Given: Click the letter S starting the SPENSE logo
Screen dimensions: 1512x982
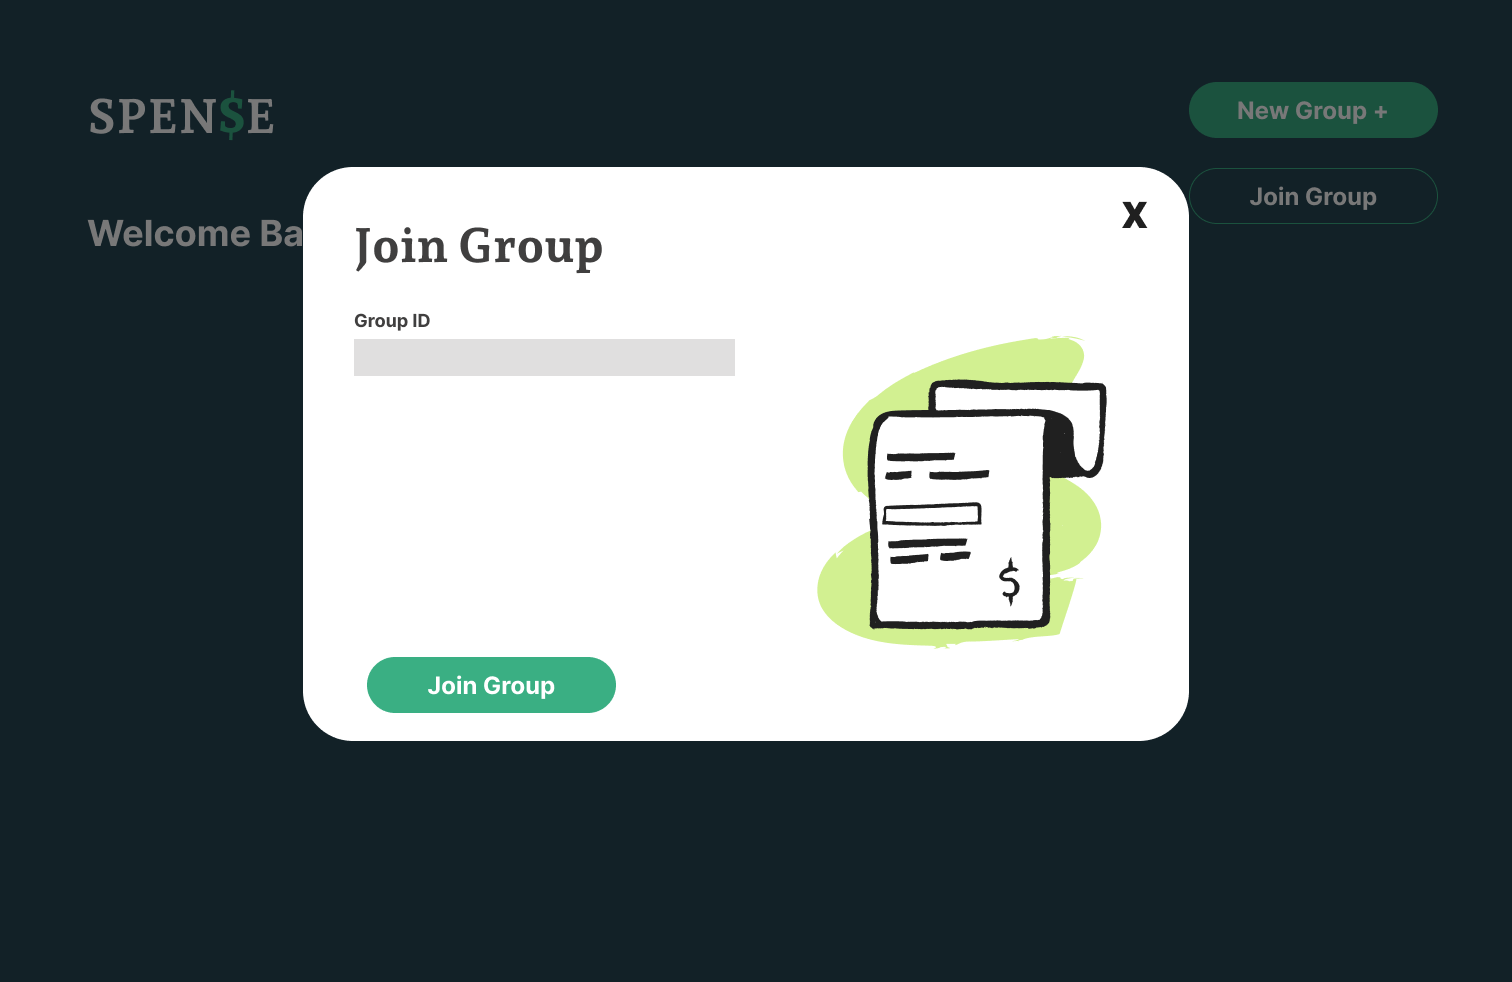Looking at the screenshot, I should coord(102,116).
